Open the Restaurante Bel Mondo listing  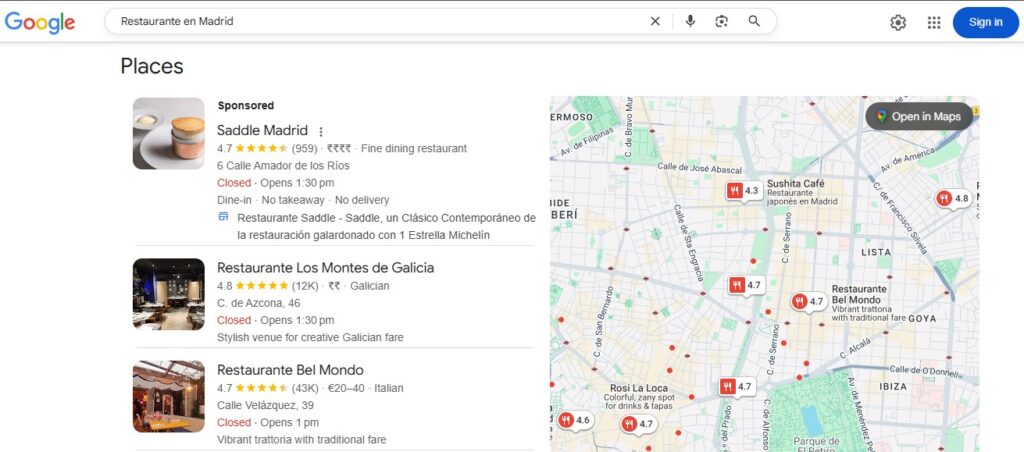[290, 370]
